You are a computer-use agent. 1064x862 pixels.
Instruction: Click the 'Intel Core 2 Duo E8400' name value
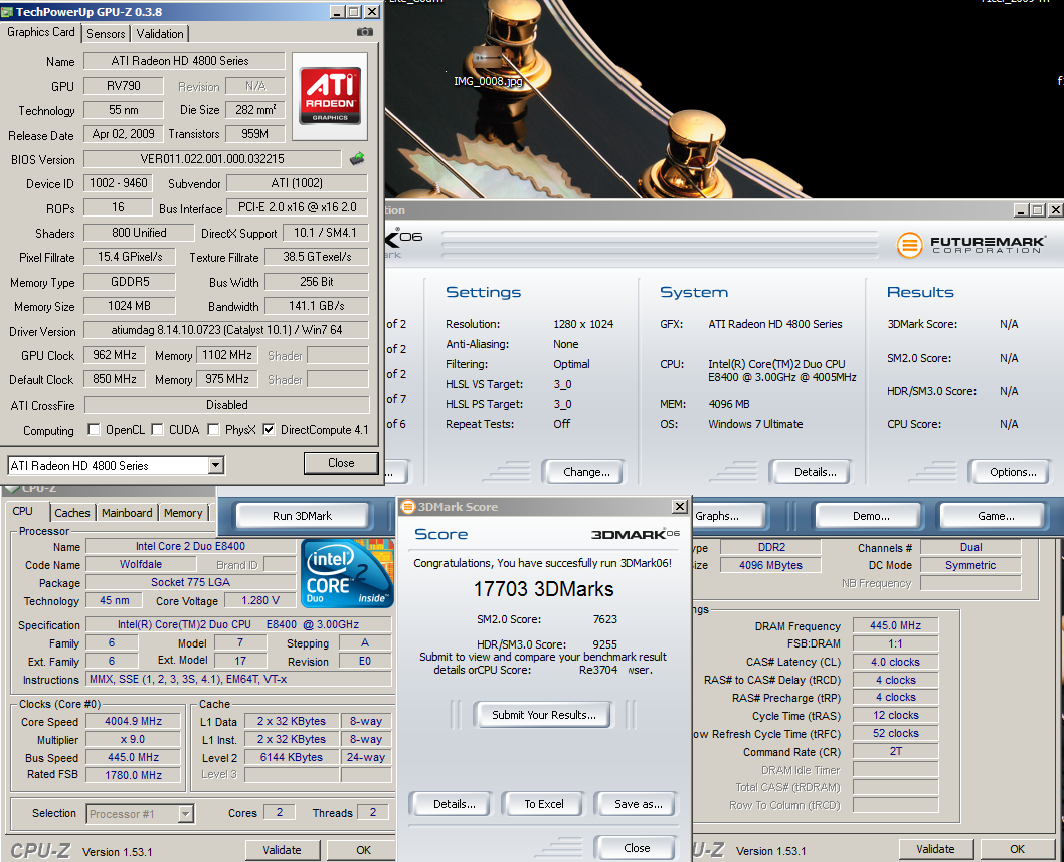click(190, 546)
